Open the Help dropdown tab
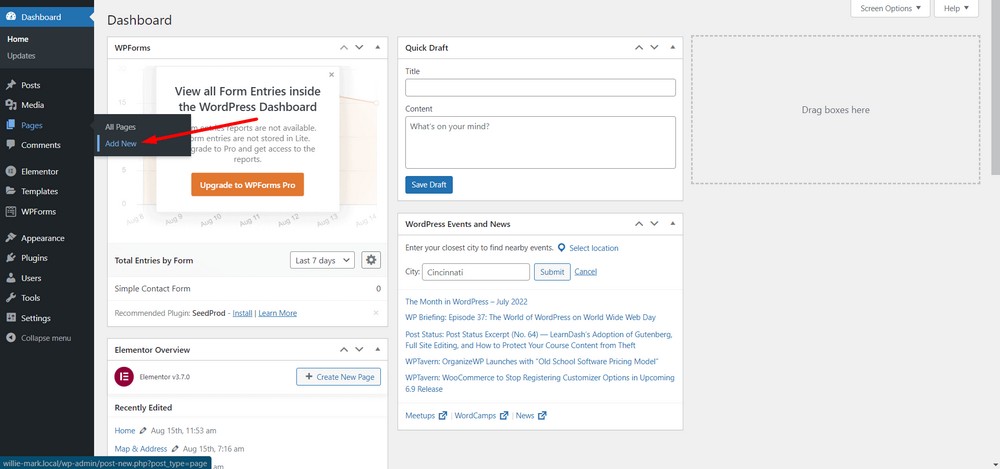The image size is (1000, 469). pos(956,9)
